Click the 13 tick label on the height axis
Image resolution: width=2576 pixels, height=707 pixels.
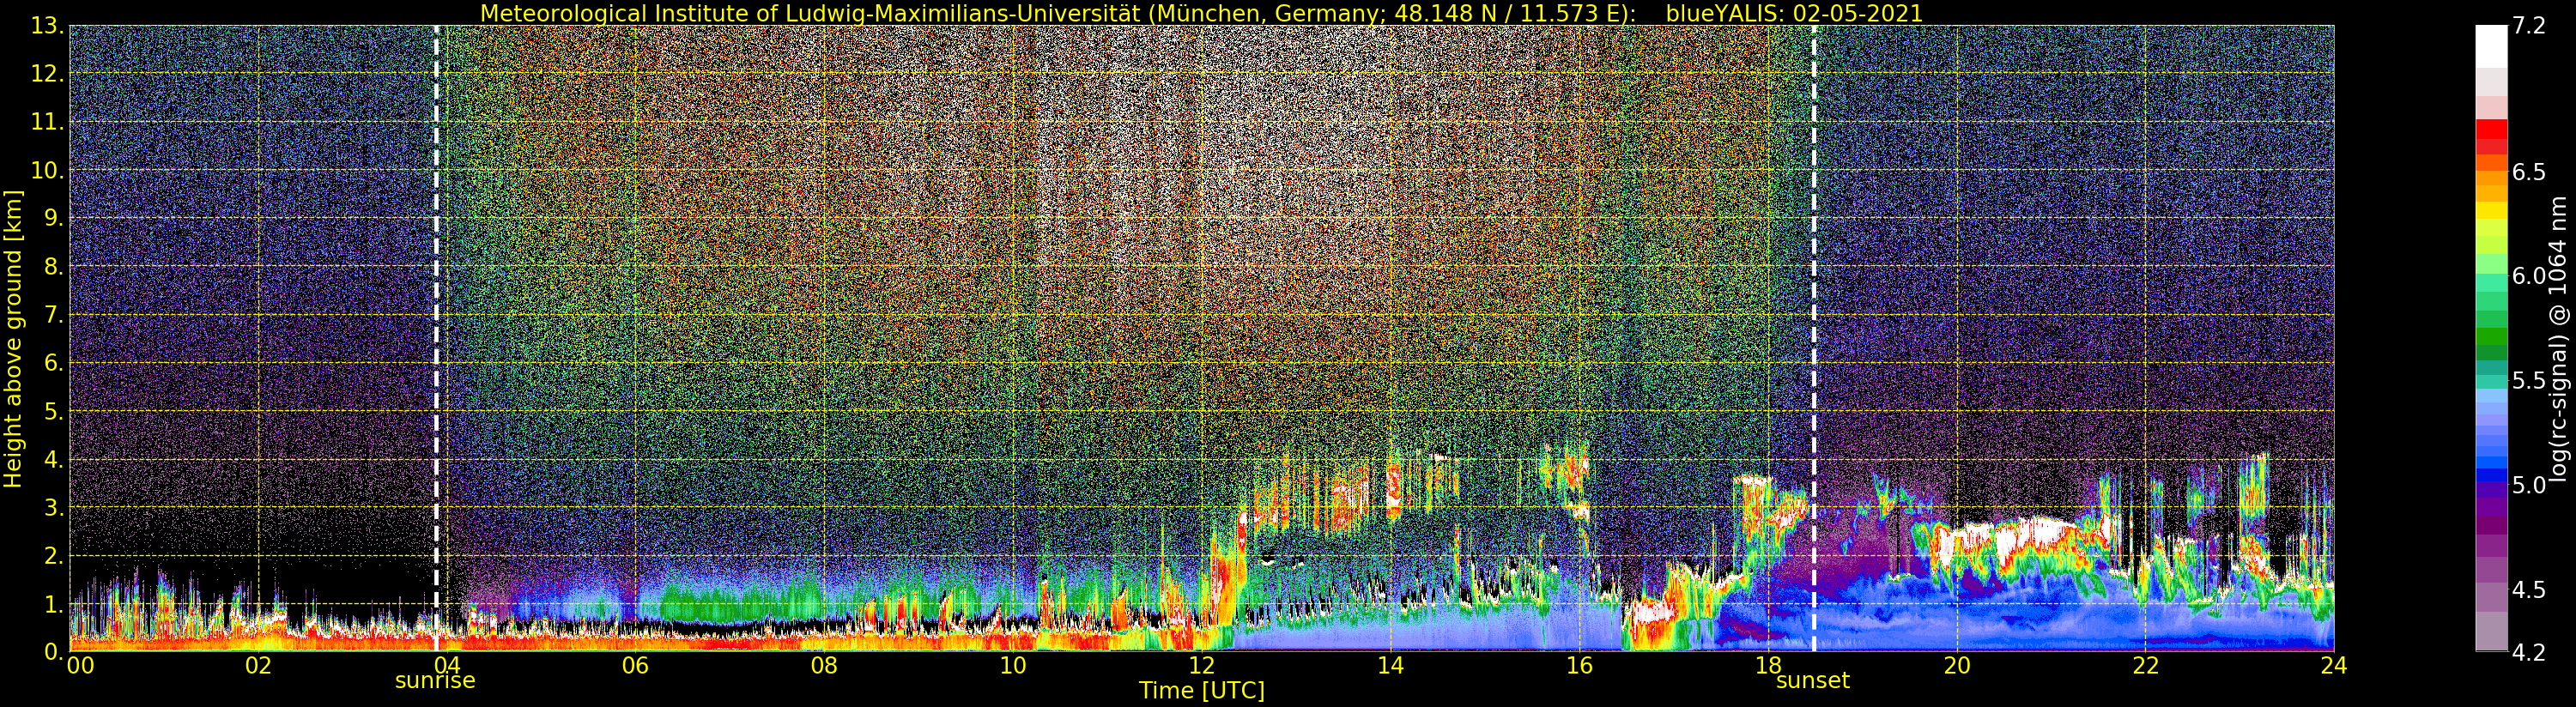point(46,26)
